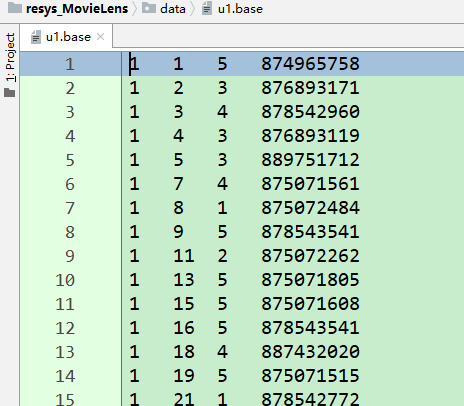Click rating 2 on line 9
This screenshot has width=464, height=406.
222,256
